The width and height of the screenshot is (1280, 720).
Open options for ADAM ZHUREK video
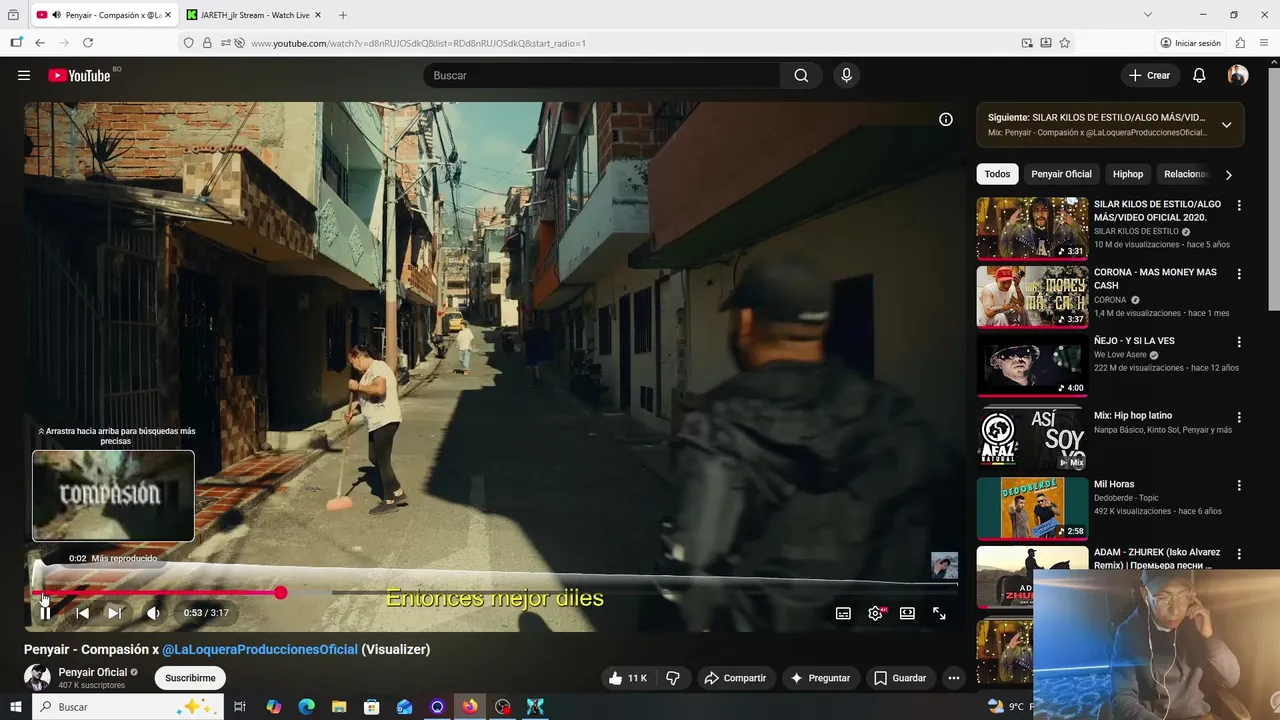[1239, 554]
